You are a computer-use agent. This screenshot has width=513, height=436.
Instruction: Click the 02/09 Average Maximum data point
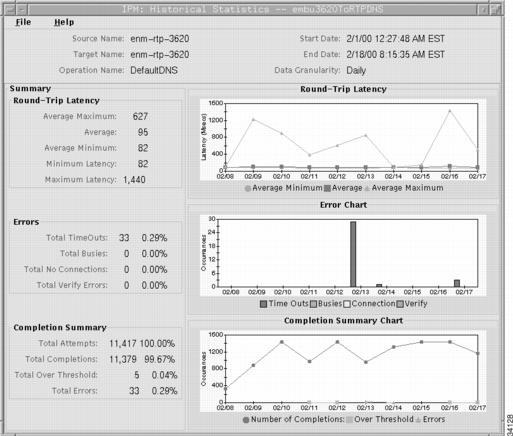253,119
